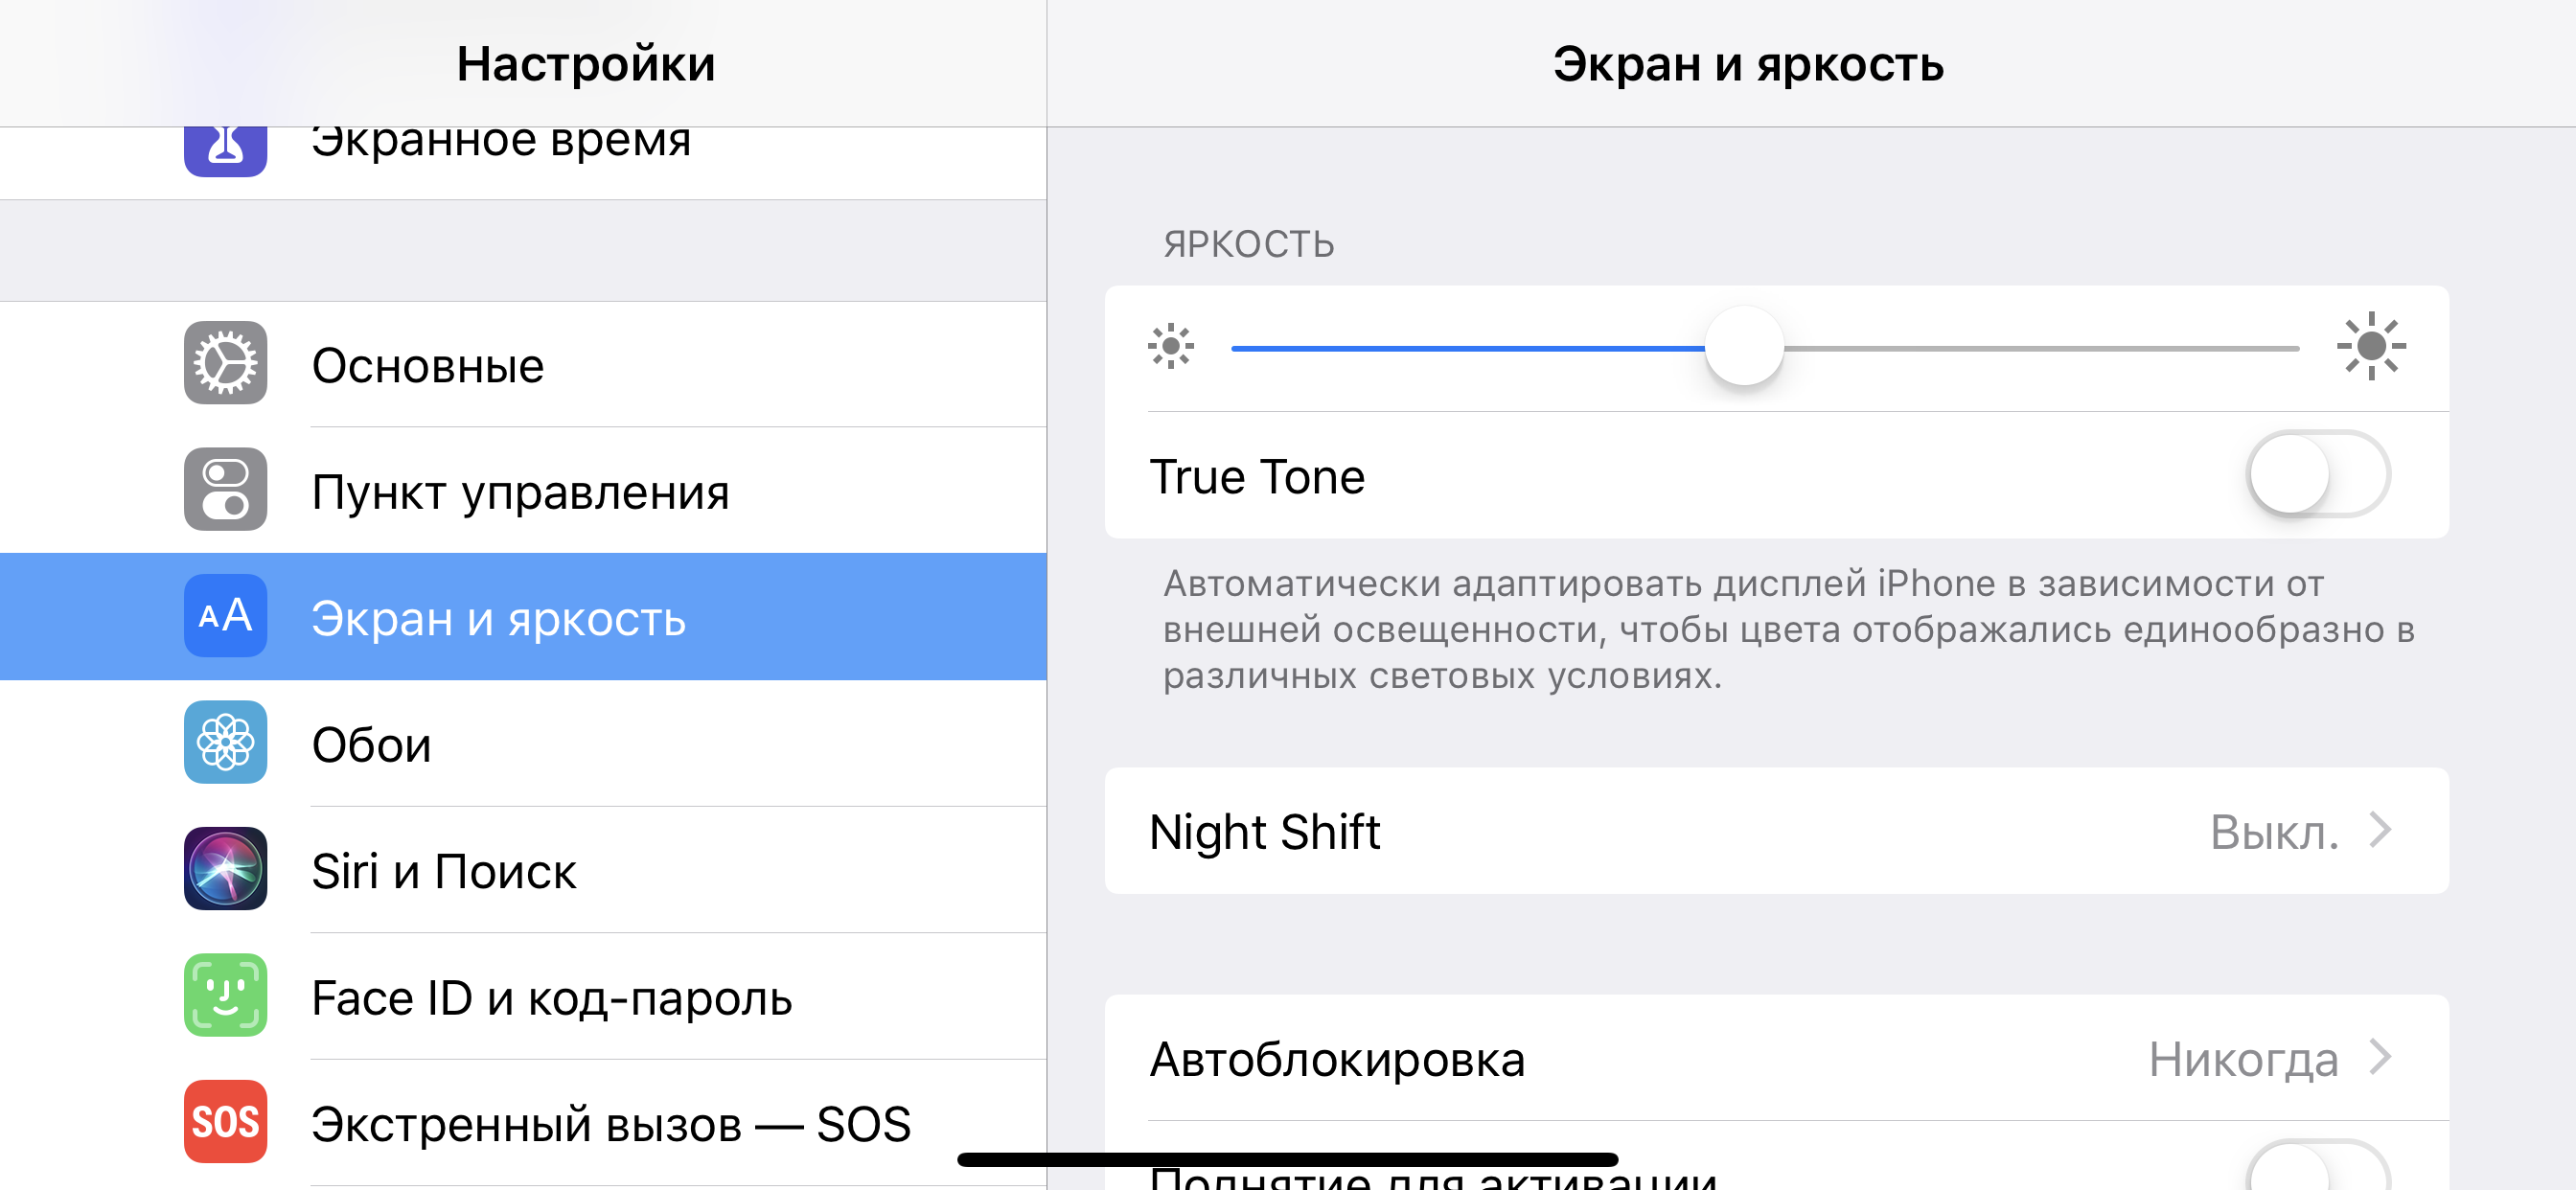The width and height of the screenshot is (2576, 1190).
Task: Tap the home indicator bar
Action: 1287,1160
